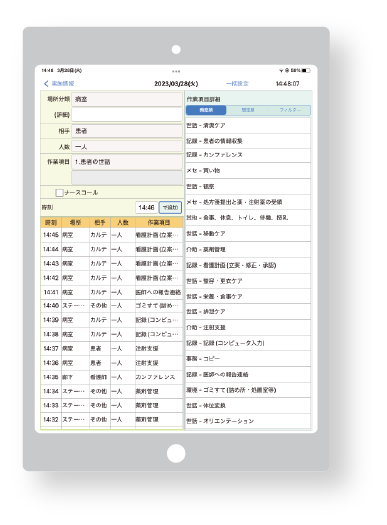Select the 14:38 row in the log table
This screenshot has height=525, width=387.
(x=112, y=334)
